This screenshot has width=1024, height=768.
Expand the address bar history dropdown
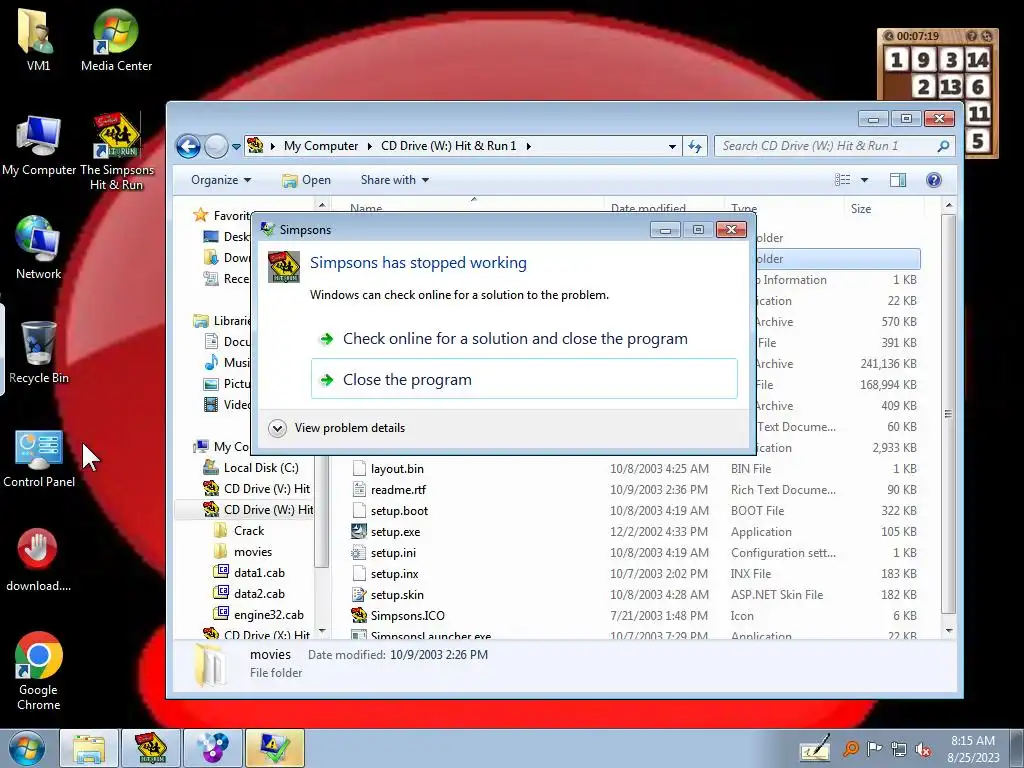pyautogui.click(x=672, y=146)
